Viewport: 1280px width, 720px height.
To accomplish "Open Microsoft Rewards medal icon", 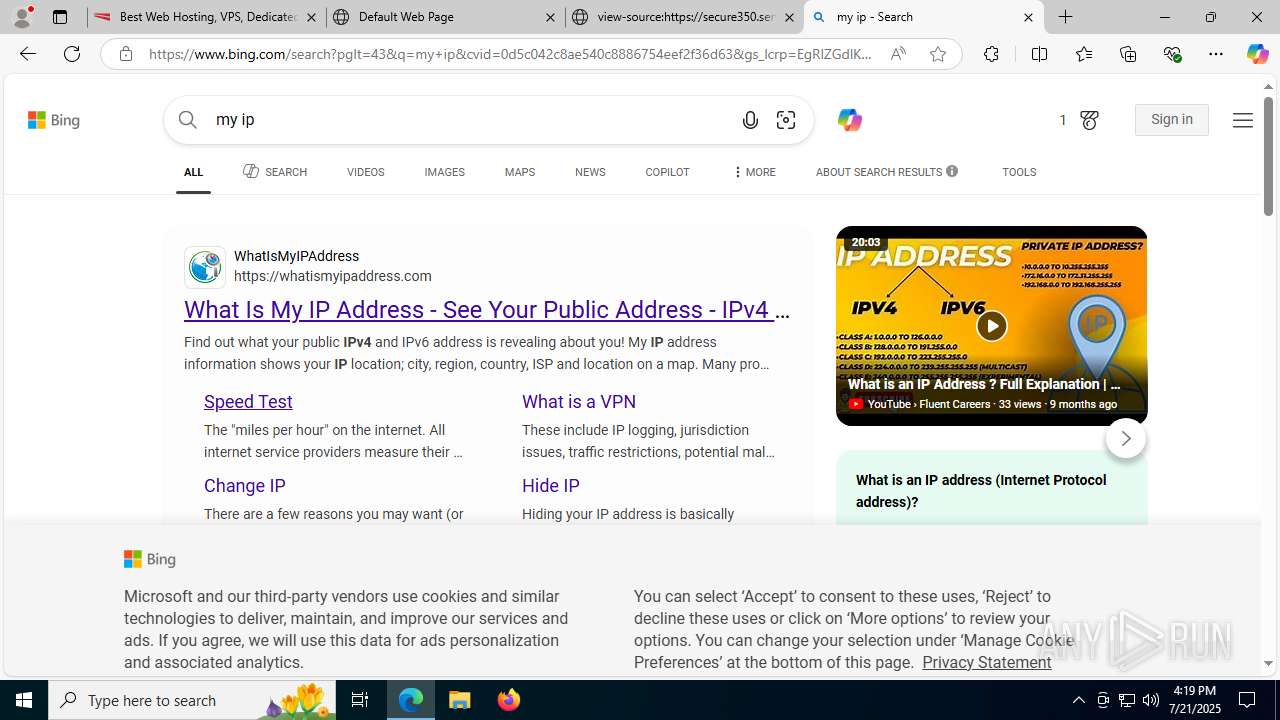I will point(1090,120).
